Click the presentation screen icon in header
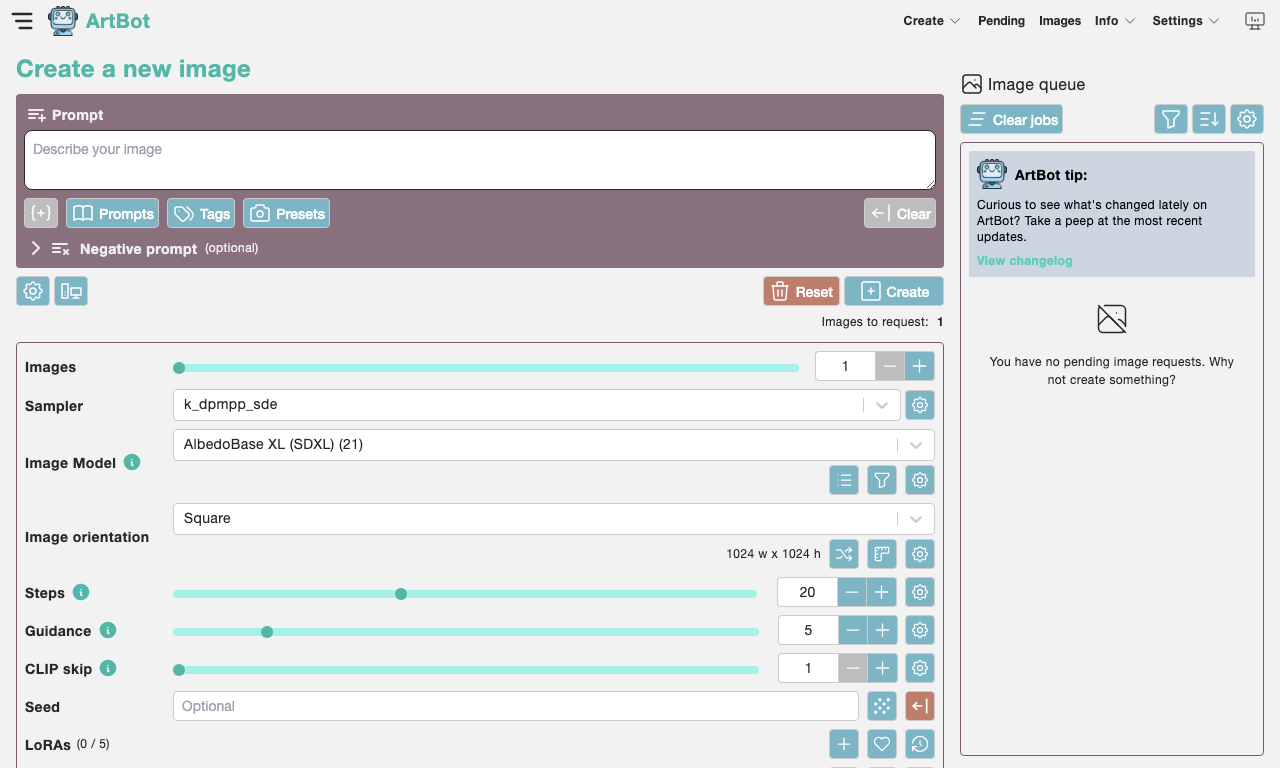The height and width of the screenshot is (768, 1280). (x=1254, y=21)
